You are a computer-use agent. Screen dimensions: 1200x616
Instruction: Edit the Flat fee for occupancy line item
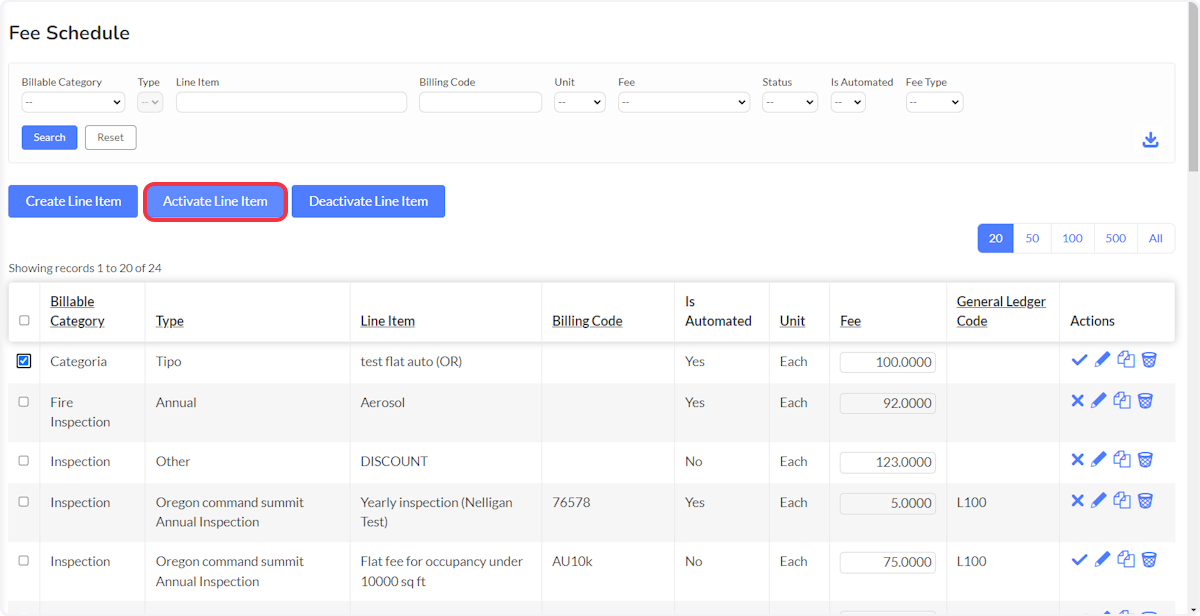coord(1102,560)
